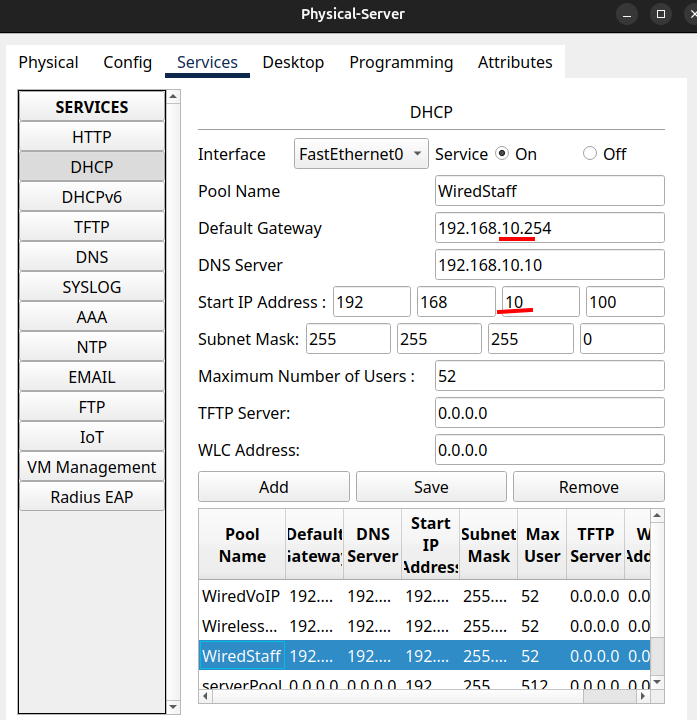The height and width of the screenshot is (720, 697).
Task: Click the Pool Name column header
Action: [242, 545]
